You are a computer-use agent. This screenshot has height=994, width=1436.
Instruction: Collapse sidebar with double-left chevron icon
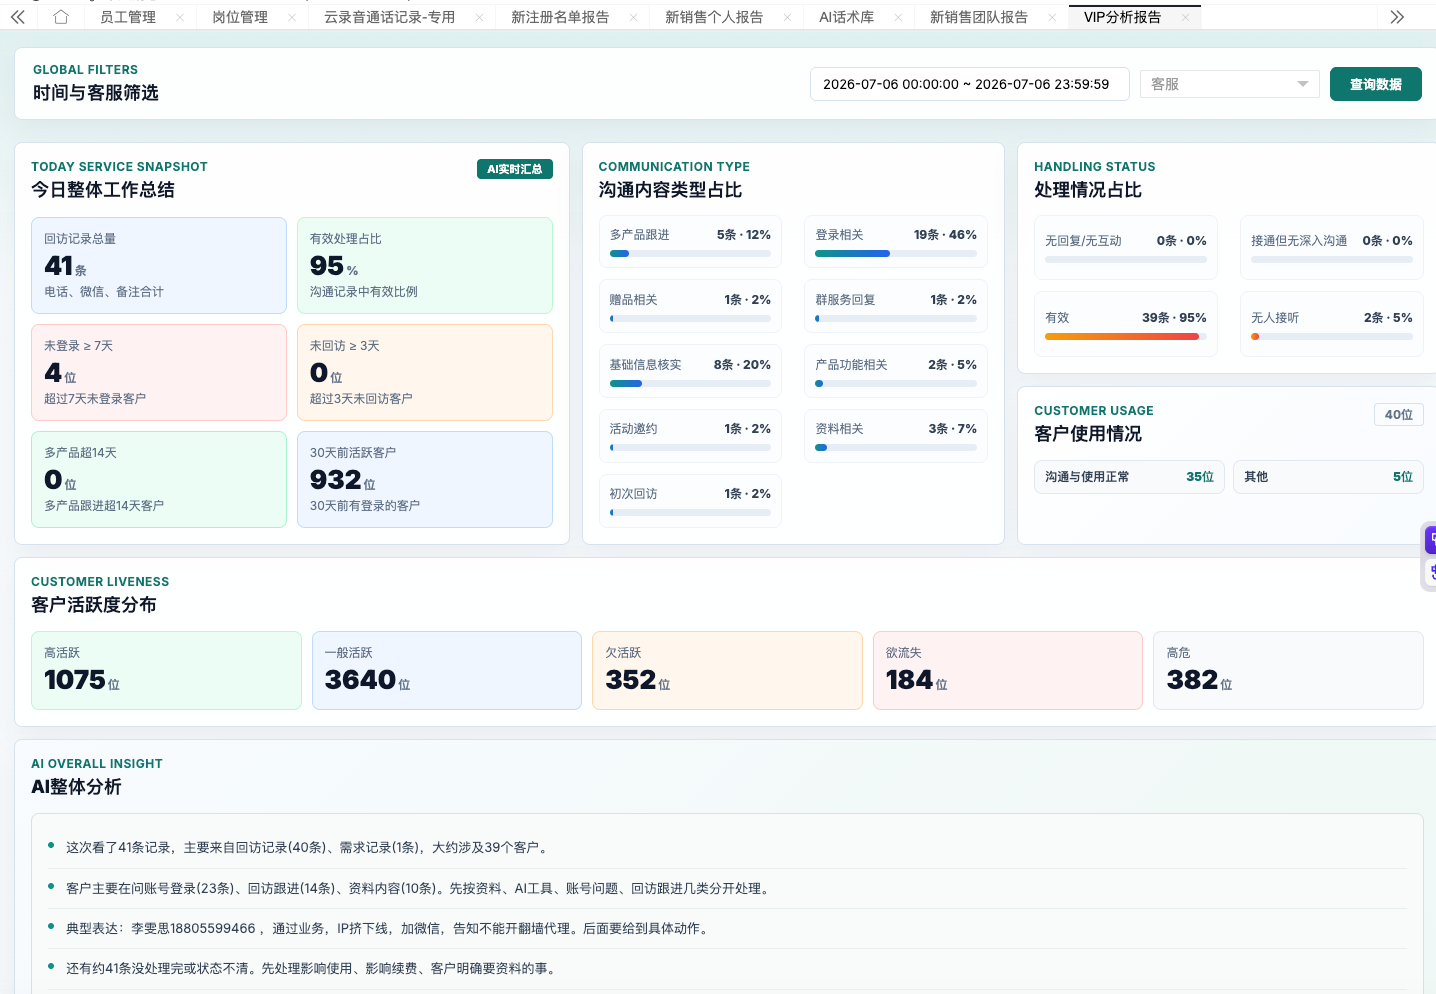tap(18, 17)
